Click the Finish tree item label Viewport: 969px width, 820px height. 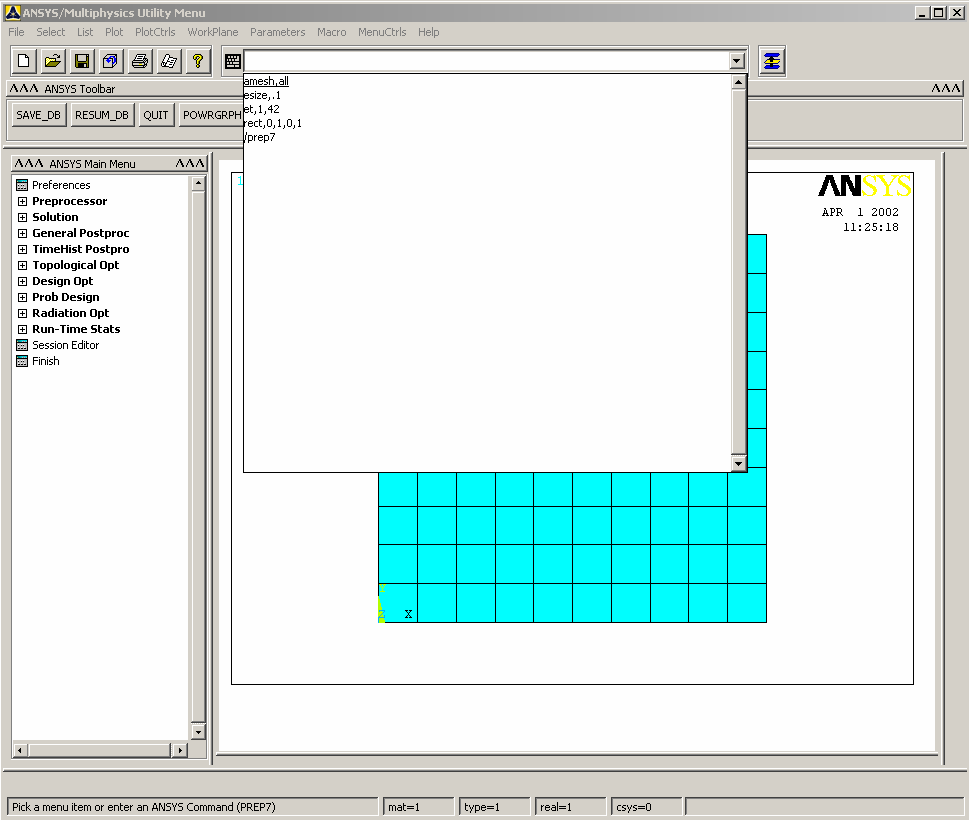click(x=46, y=361)
